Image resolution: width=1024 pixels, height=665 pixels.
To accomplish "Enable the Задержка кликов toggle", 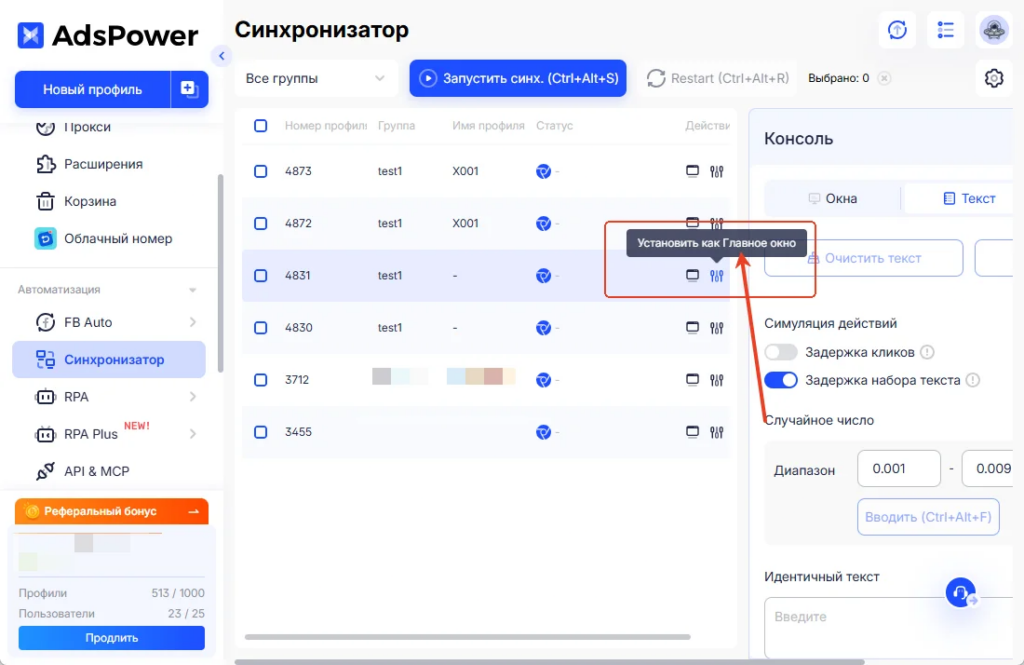I will point(781,353).
